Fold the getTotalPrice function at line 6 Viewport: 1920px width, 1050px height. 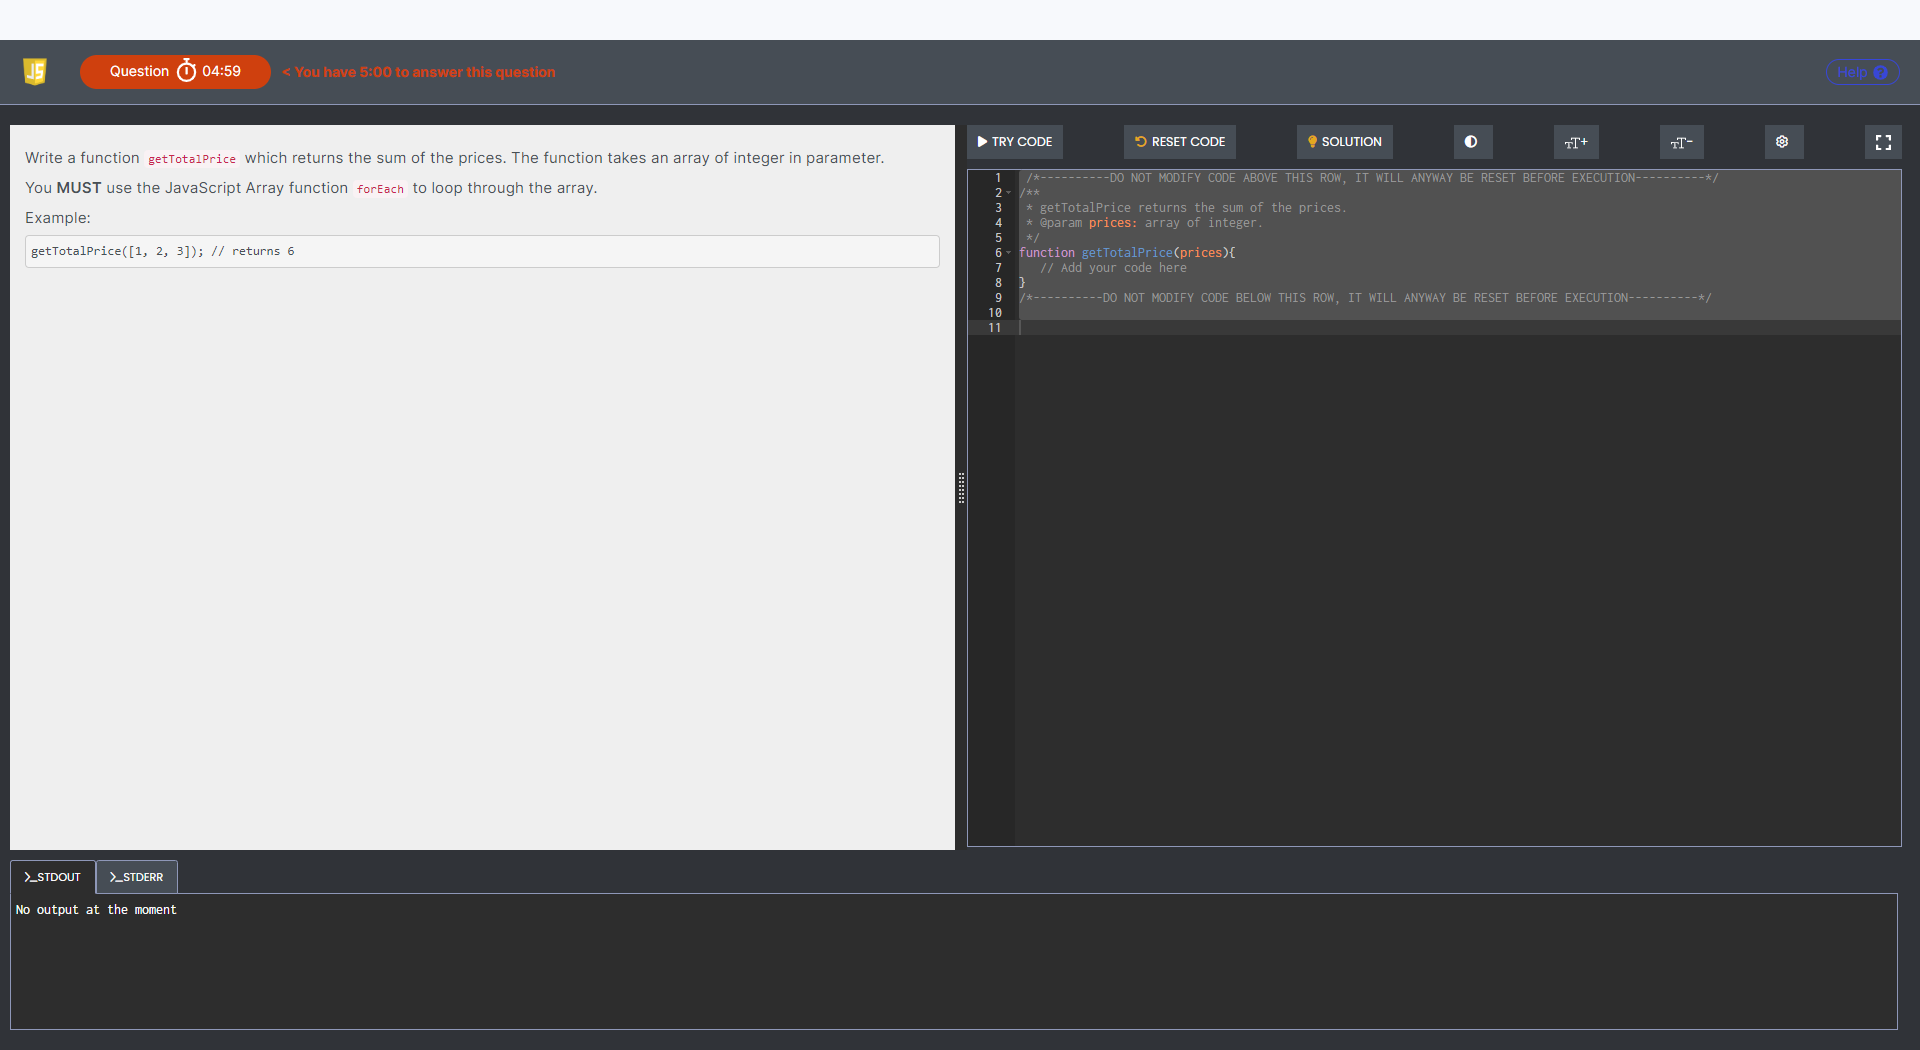point(1008,253)
